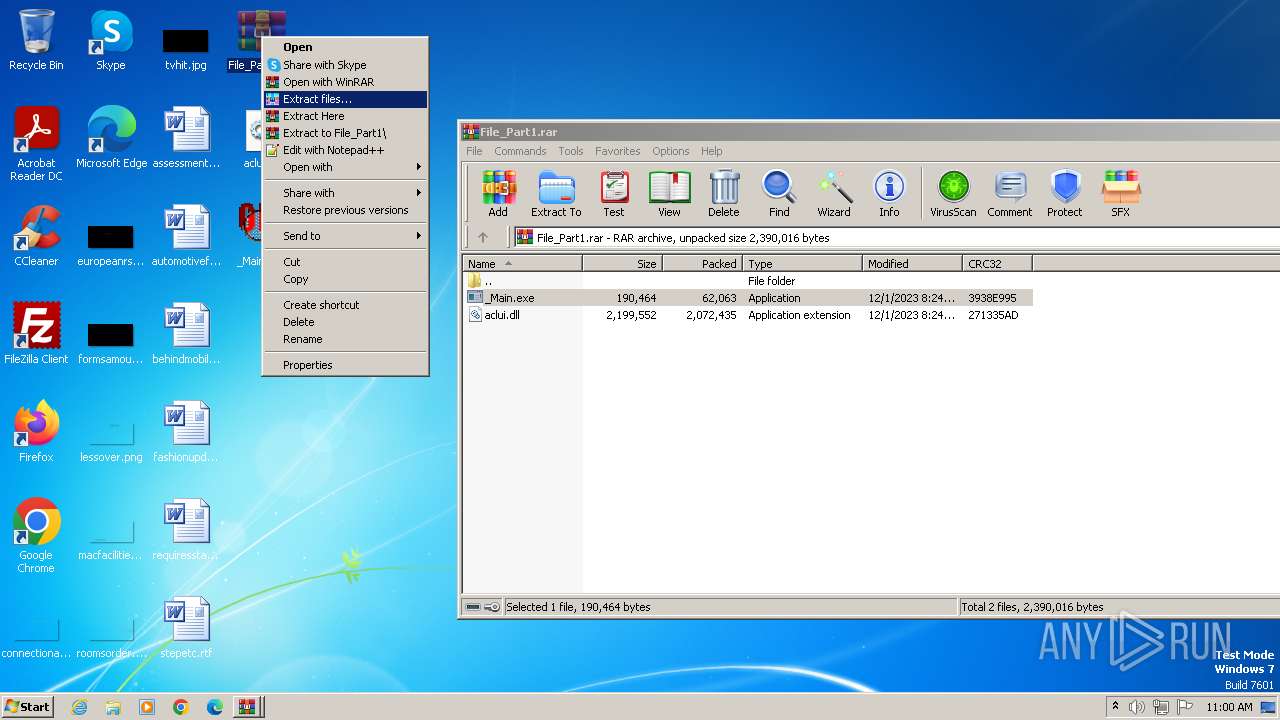This screenshot has height=720, width=1280.
Task: Click the Info toolbar icon
Action: 889,193
